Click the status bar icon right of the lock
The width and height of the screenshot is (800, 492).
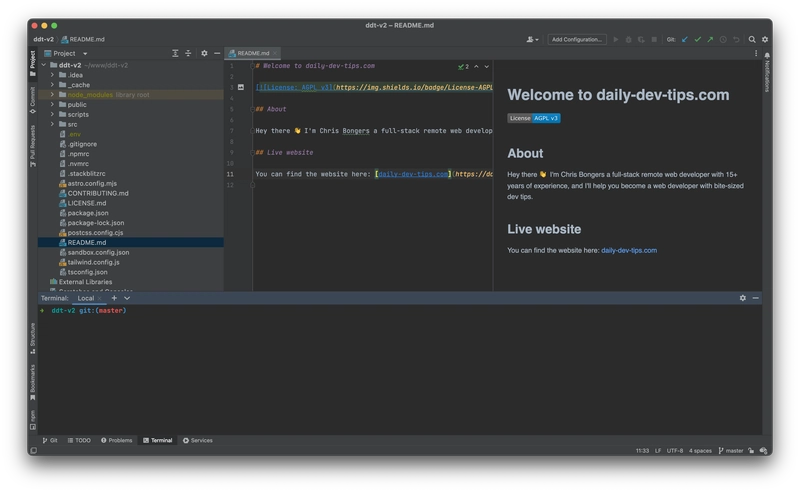(763, 451)
